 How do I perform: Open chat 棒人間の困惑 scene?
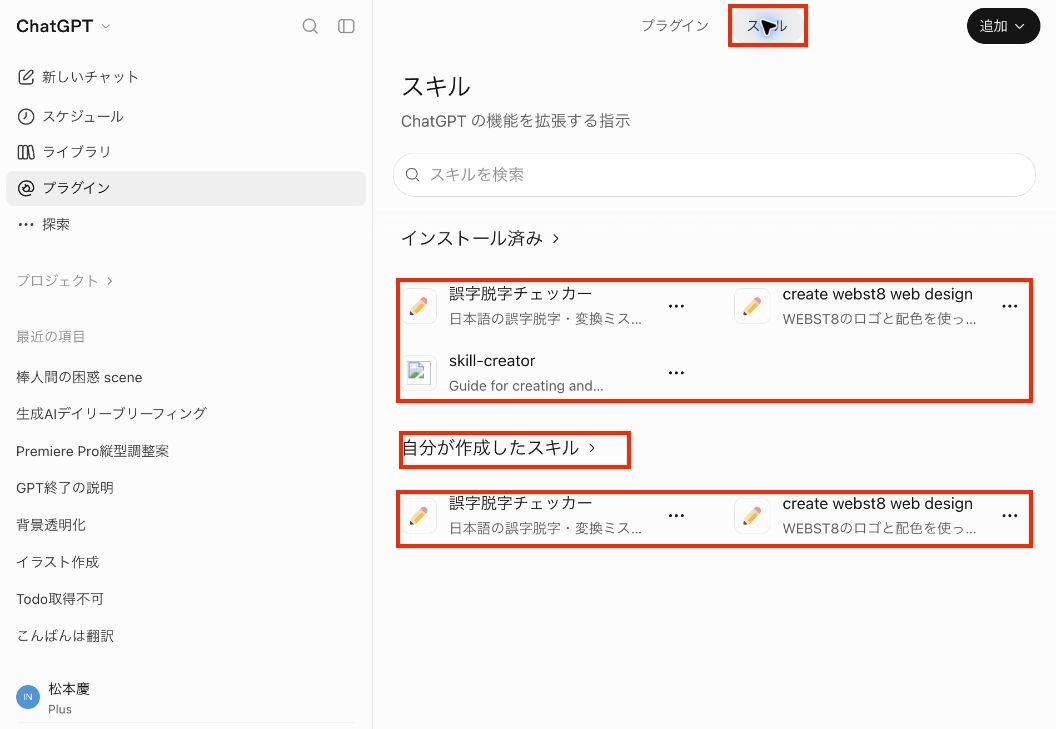click(x=79, y=377)
